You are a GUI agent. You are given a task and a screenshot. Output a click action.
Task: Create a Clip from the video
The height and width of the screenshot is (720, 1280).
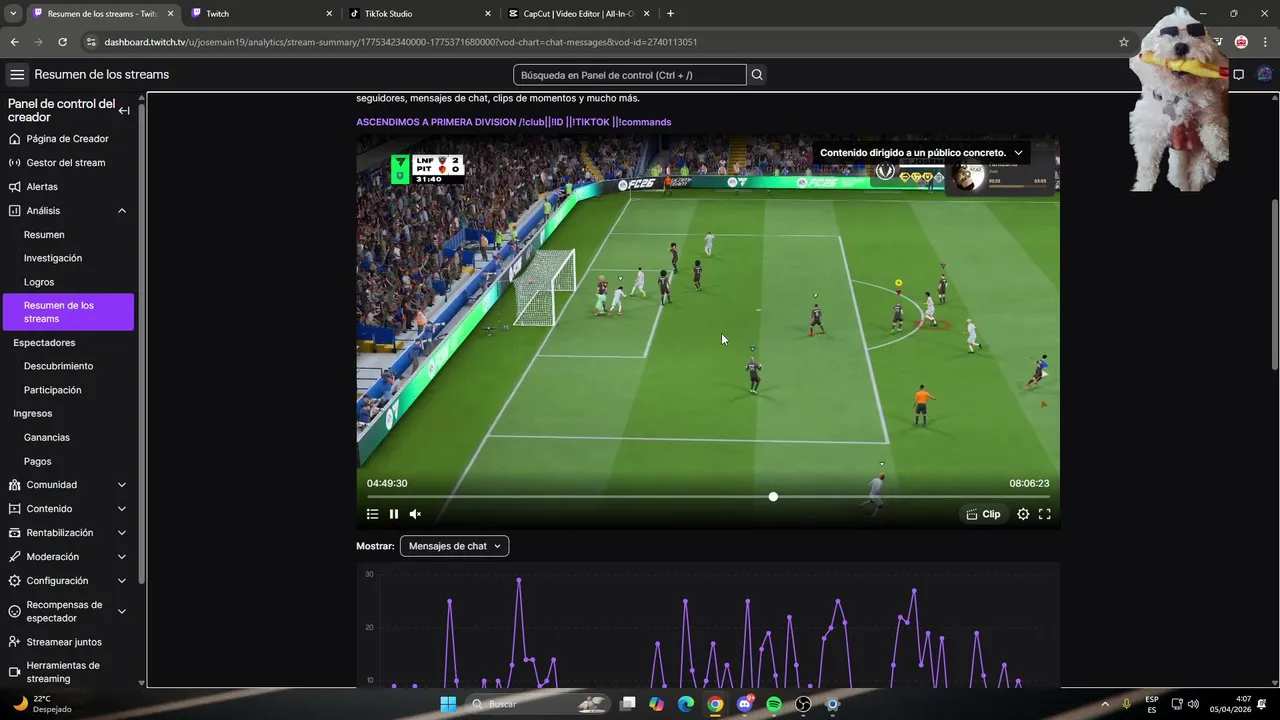983,514
